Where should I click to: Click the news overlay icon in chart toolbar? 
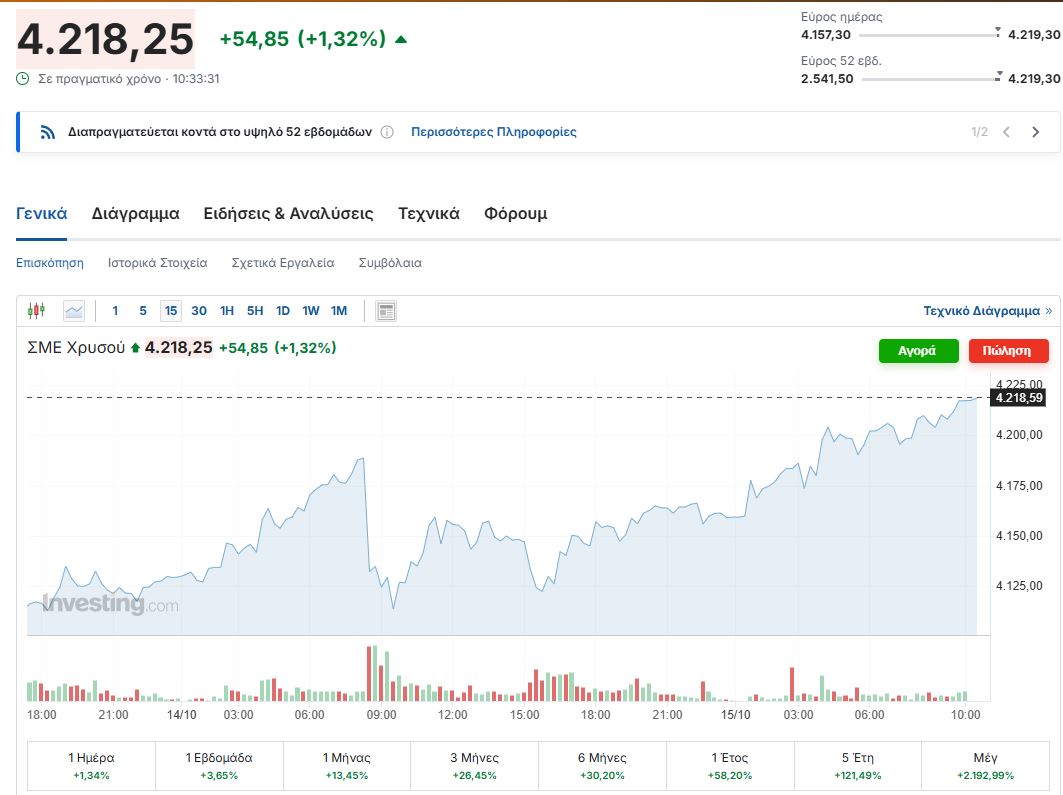point(386,311)
